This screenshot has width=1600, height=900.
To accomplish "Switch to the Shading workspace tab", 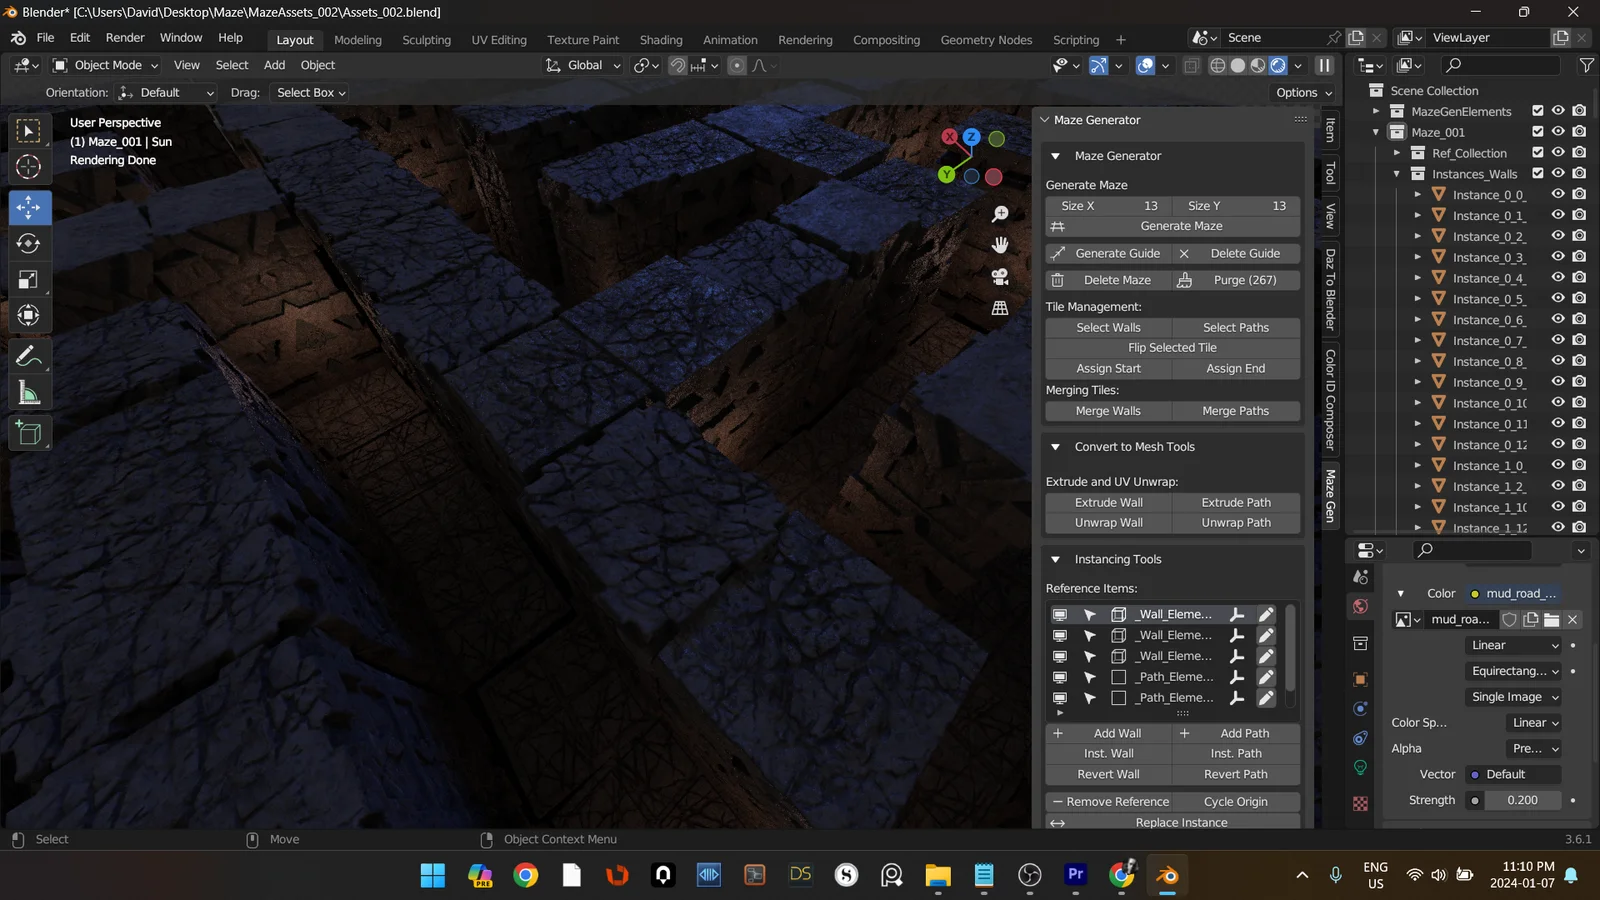I will click(660, 40).
